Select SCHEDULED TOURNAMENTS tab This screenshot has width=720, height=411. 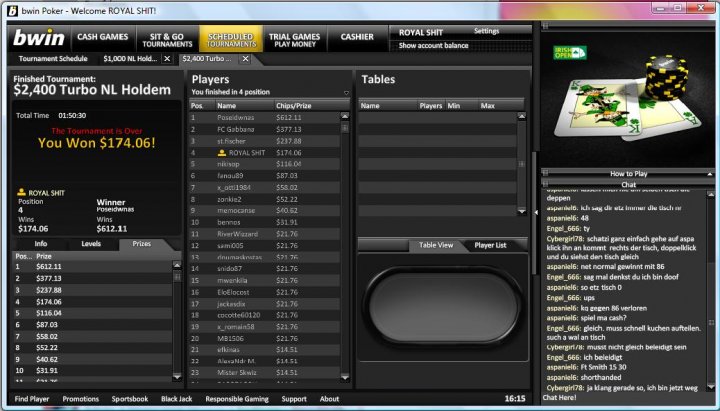[x=231, y=40]
